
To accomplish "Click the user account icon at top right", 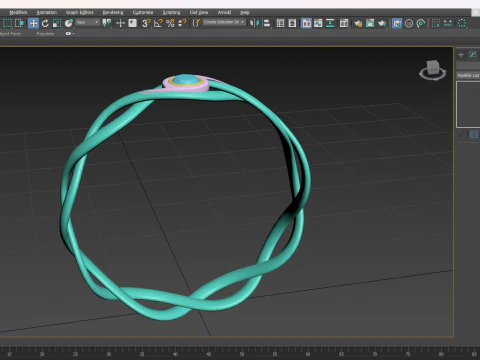I will 475,12.
